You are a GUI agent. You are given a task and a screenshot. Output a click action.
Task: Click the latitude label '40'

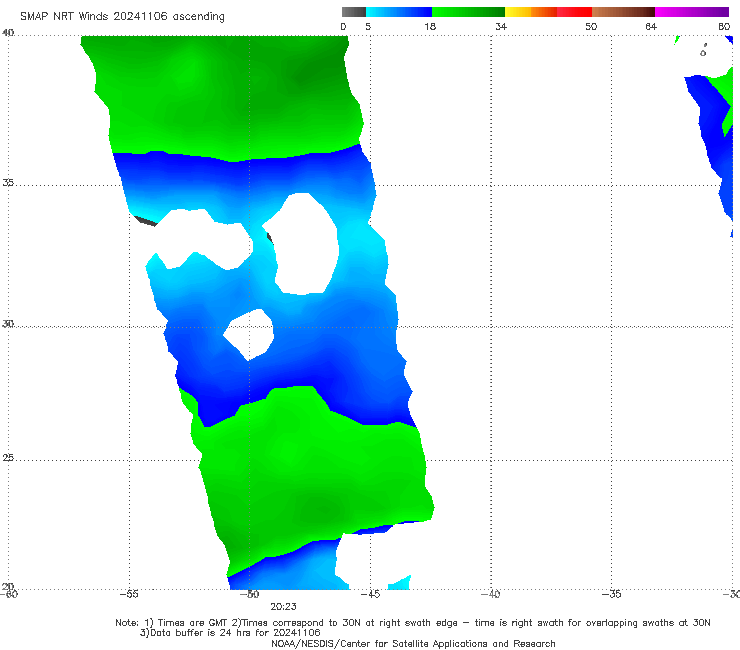pos(8,33)
